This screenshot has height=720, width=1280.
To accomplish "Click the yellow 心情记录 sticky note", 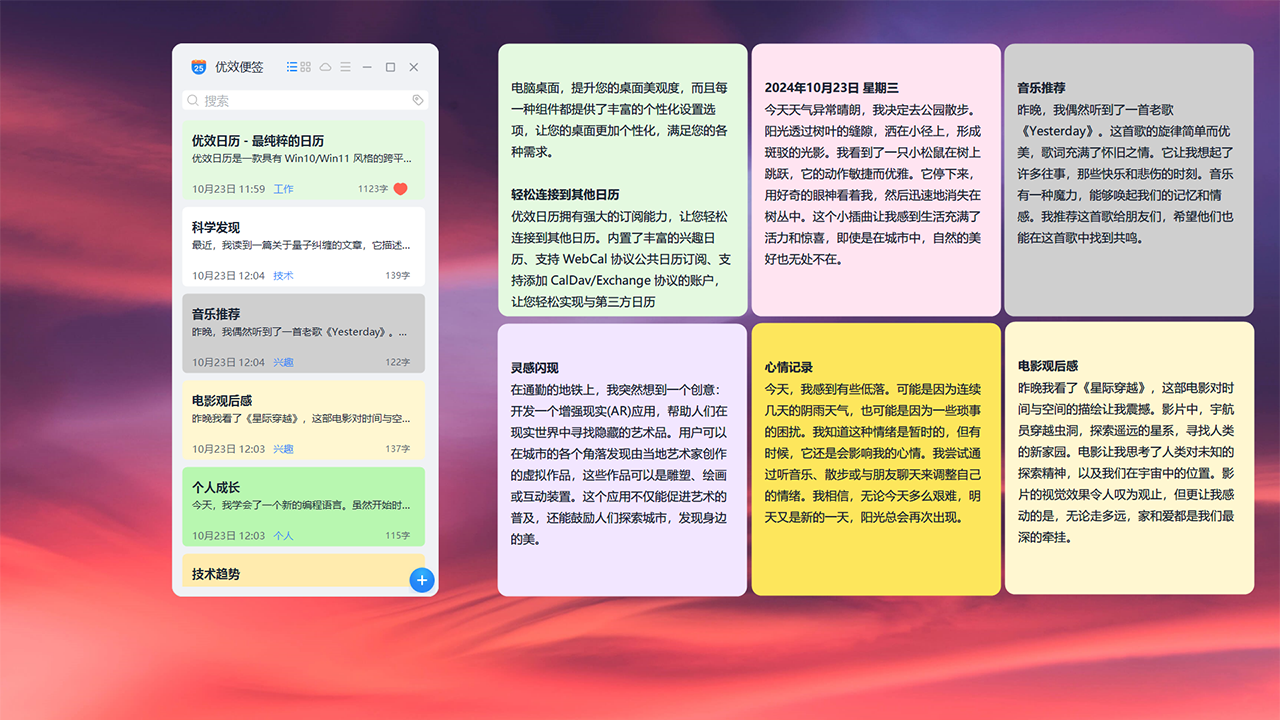I will pyautogui.click(x=875, y=458).
